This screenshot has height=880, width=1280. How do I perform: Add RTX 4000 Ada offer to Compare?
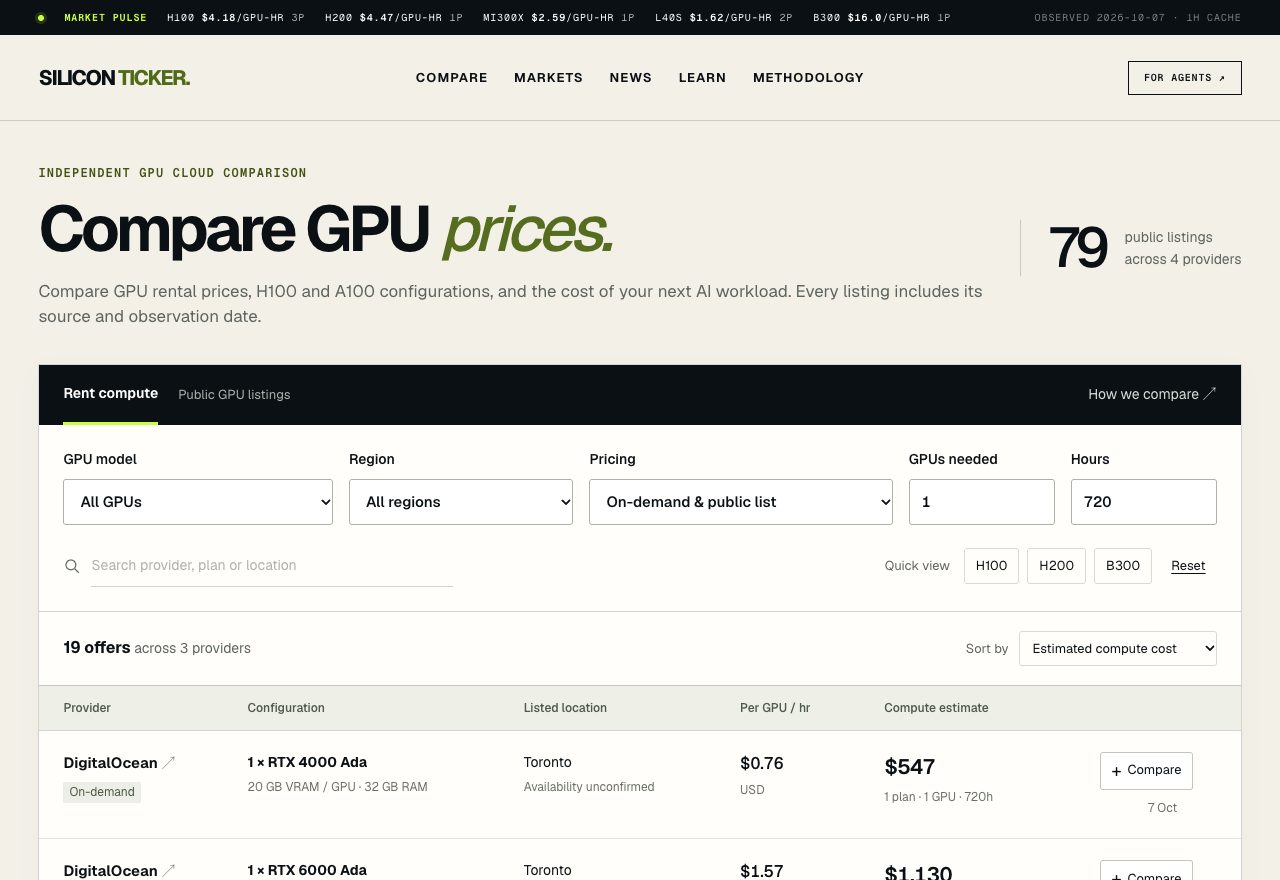[1146, 771]
